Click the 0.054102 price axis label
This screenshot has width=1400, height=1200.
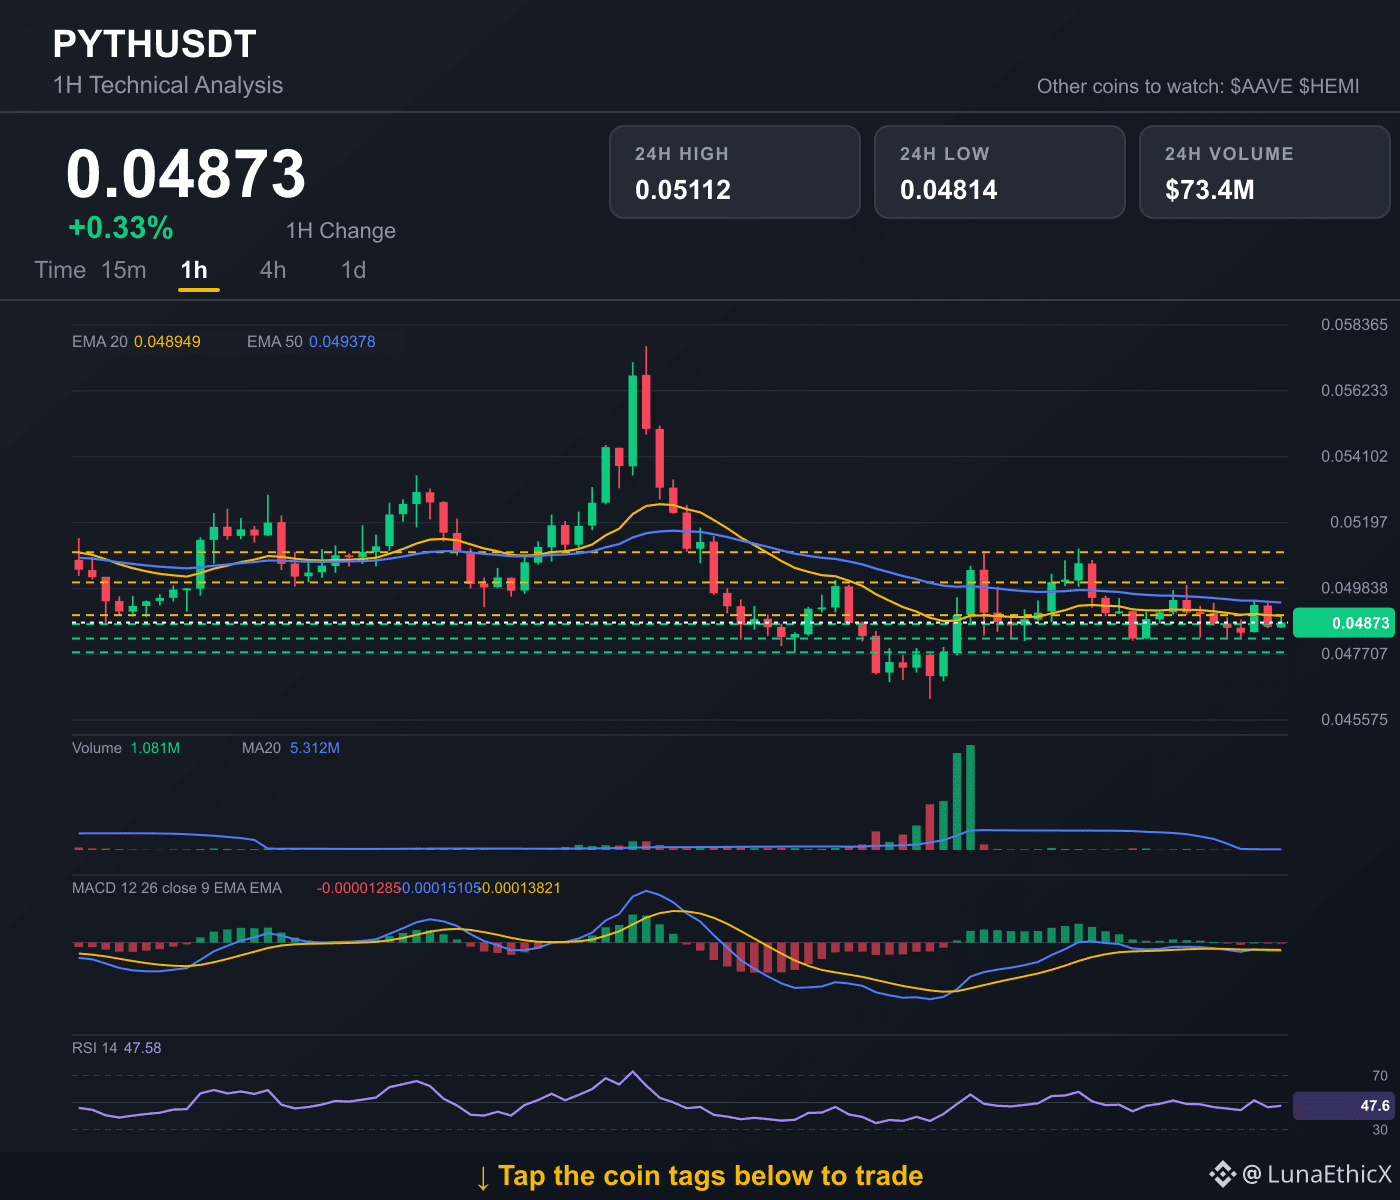[1354, 457]
